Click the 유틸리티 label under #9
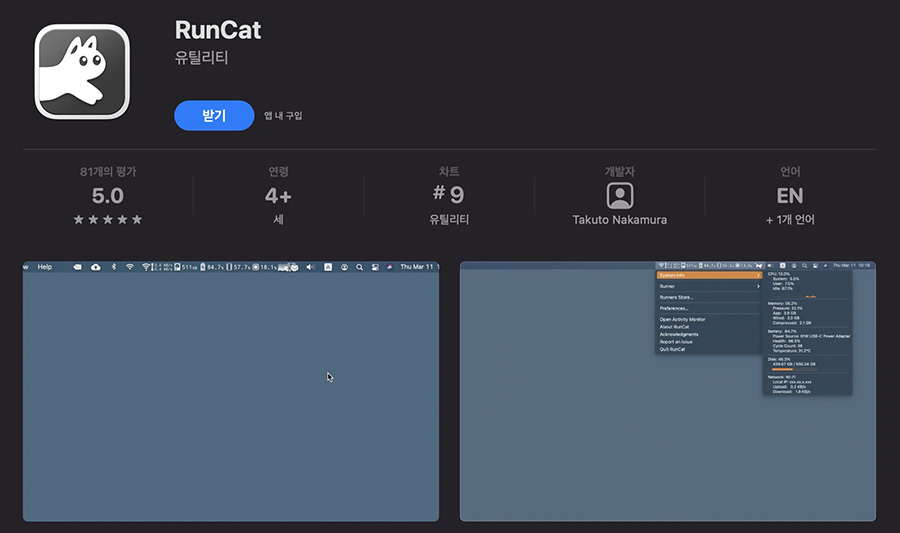 (449, 219)
